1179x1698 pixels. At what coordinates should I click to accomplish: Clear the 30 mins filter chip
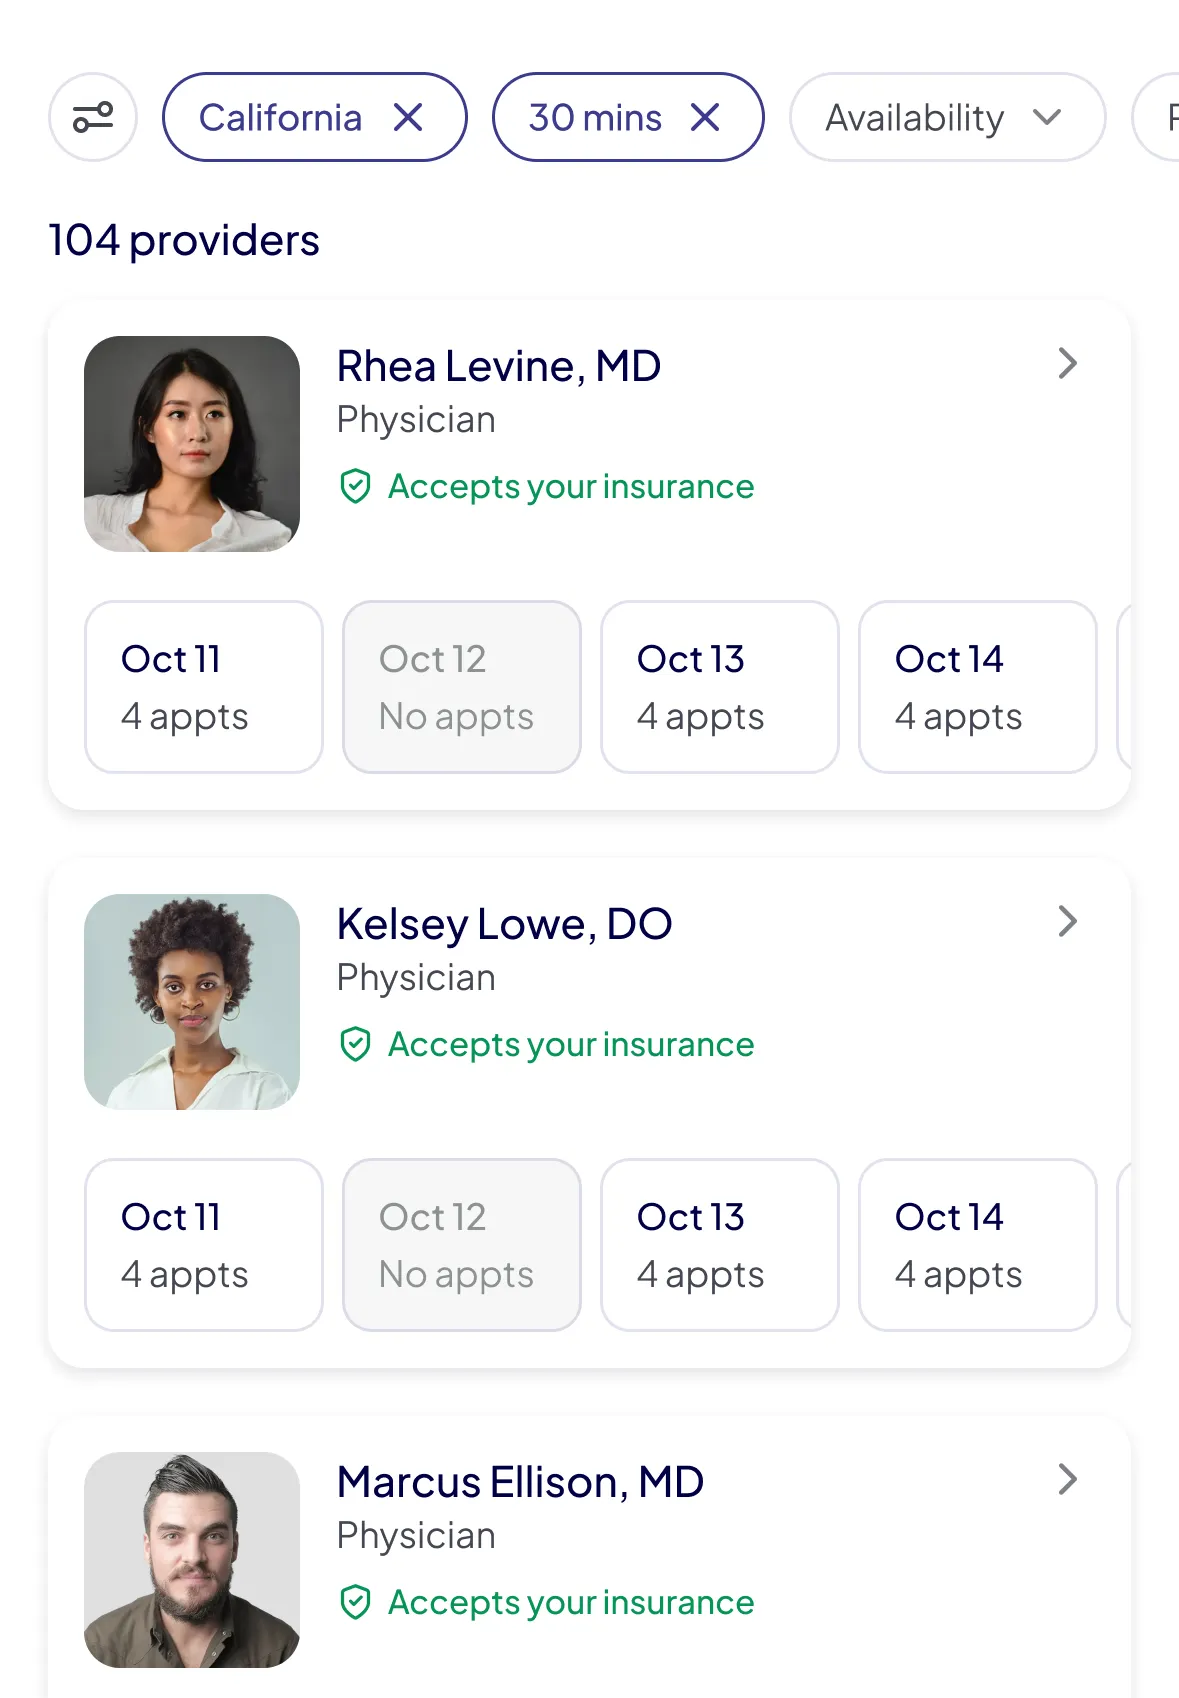(x=705, y=117)
